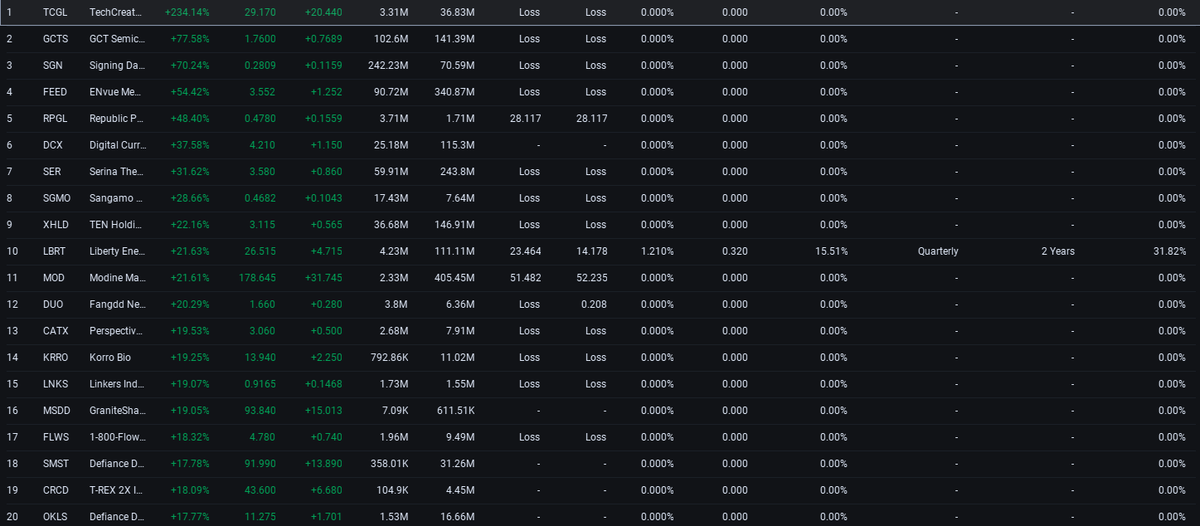Click the T-REX 2X I… name

tap(116, 490)
